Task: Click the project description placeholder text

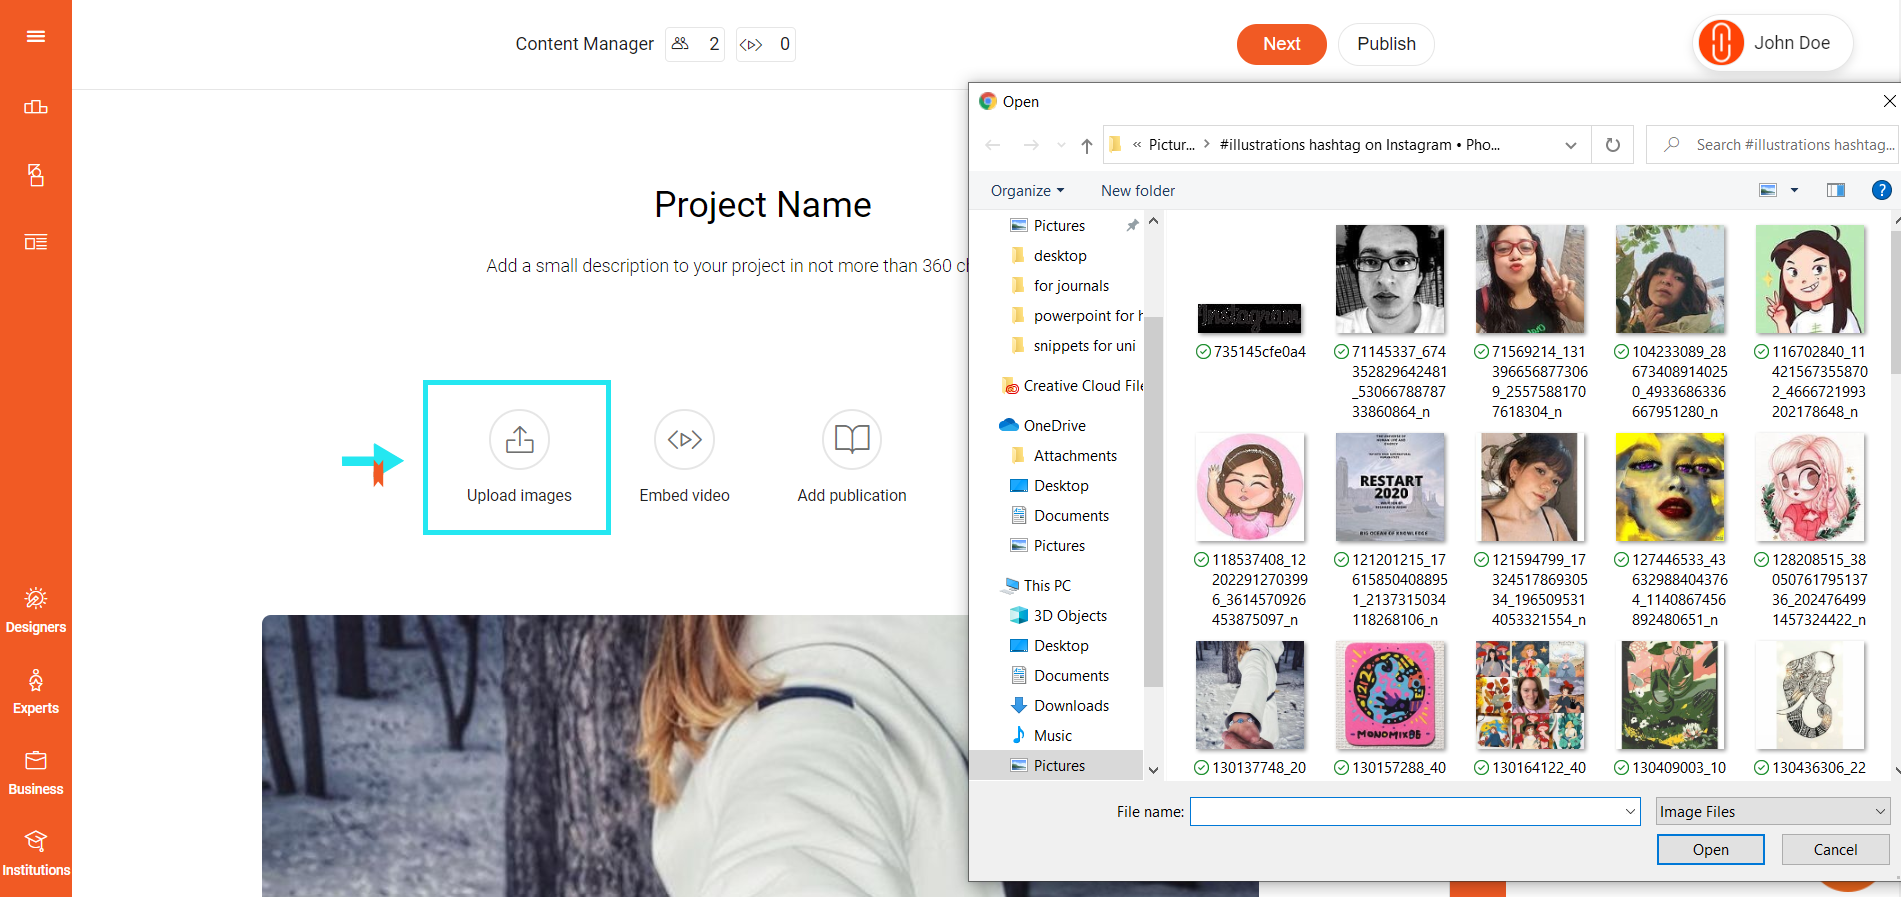Action: pyautogui.click(x=728, y=266)
